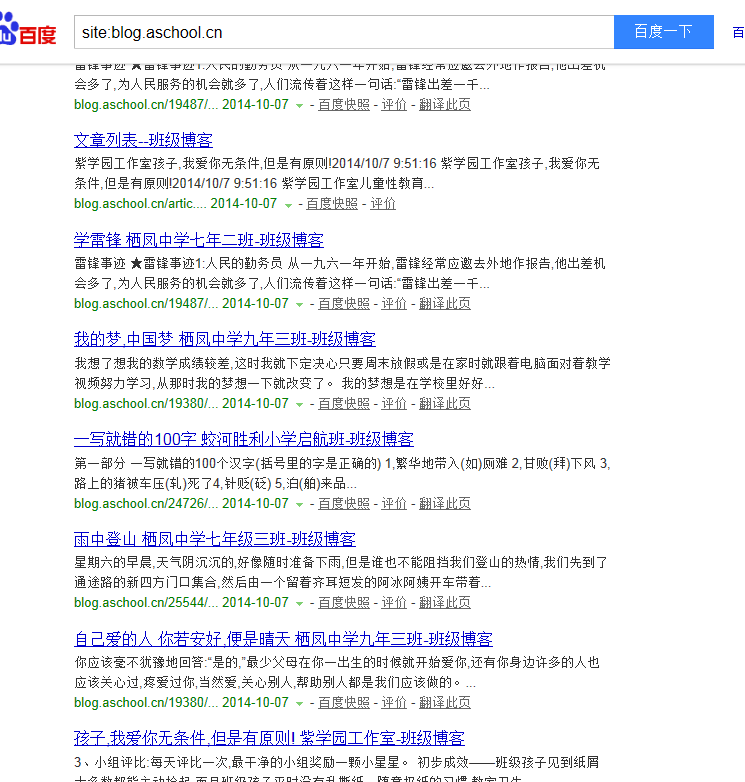Open 百度快照 under 学雷锋 result
This screenshot has width=745, height=782.
[x=344, y=303]
